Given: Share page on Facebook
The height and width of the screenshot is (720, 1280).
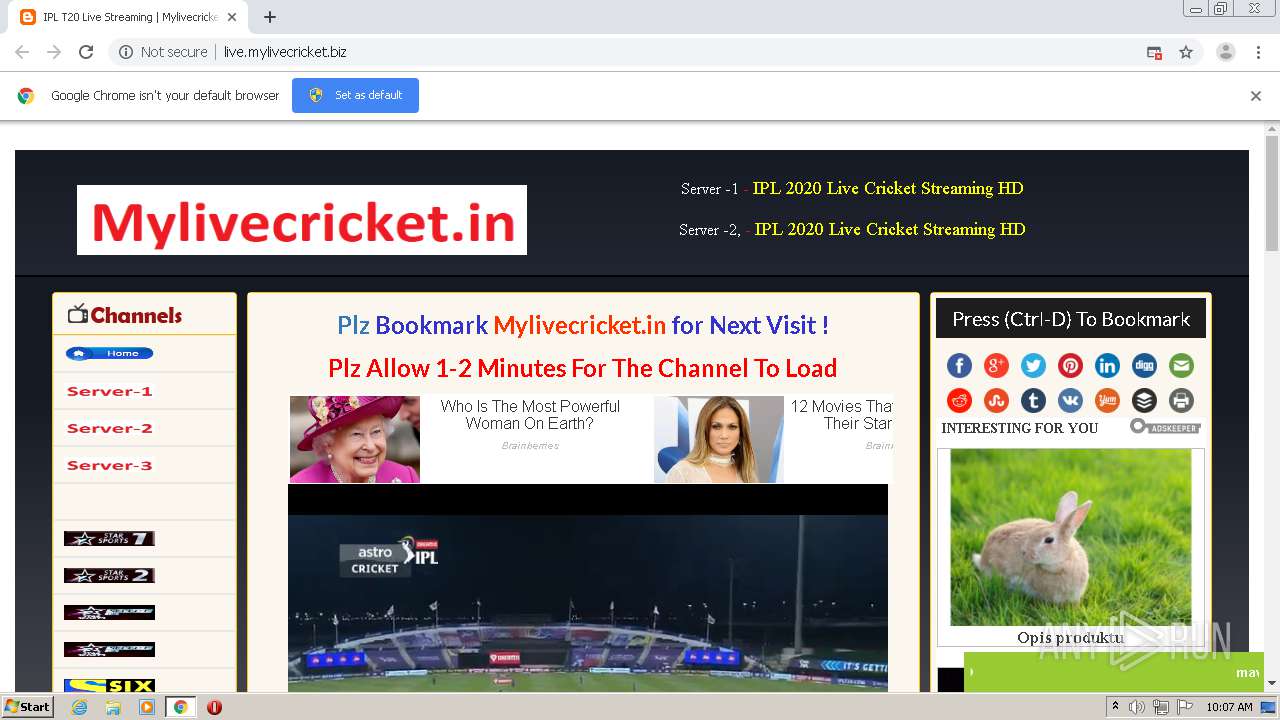Looking at the screenshot, I should coord(959,366).
